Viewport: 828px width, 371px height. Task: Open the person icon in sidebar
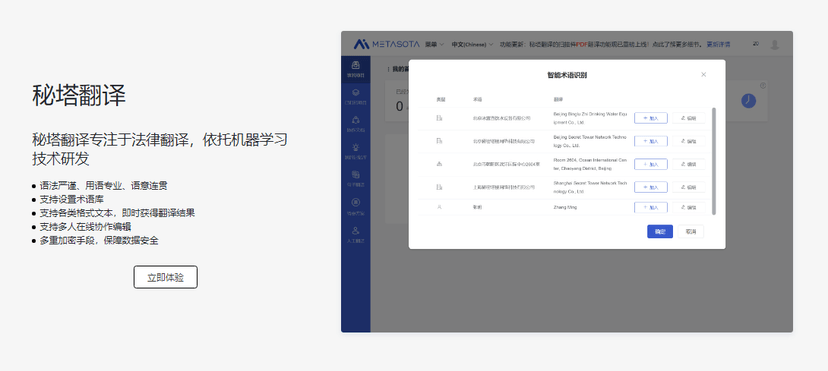355,231
